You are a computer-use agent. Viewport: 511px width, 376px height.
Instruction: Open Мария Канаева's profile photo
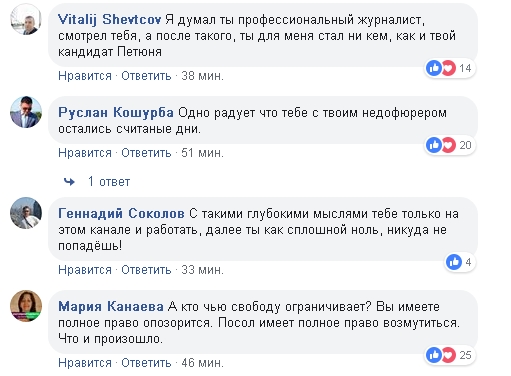(x=26, y=306)
